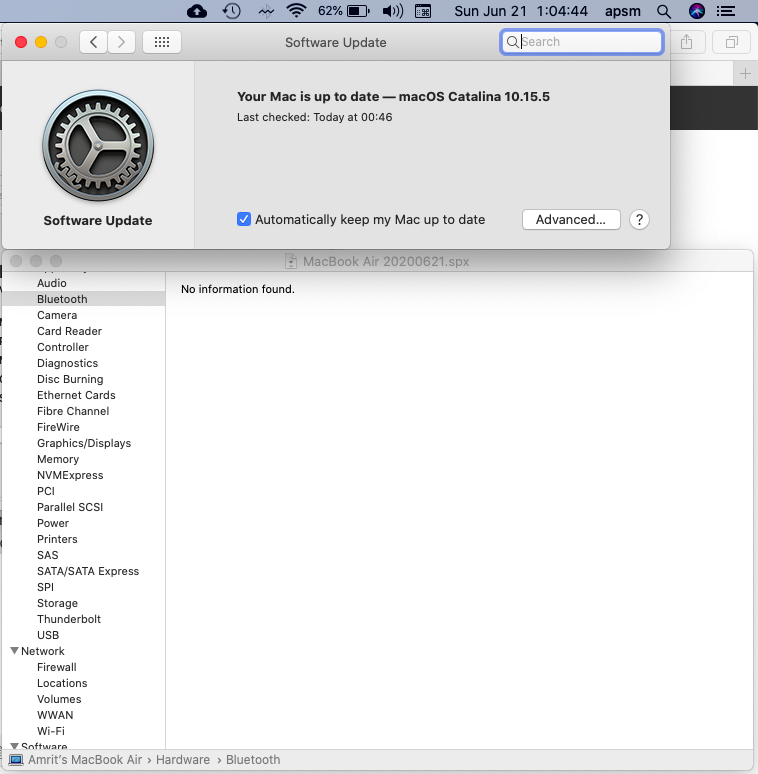Select Disc Burning in the sidebar
The height and width of the screenshot is (774, 758).
(70, 379)
